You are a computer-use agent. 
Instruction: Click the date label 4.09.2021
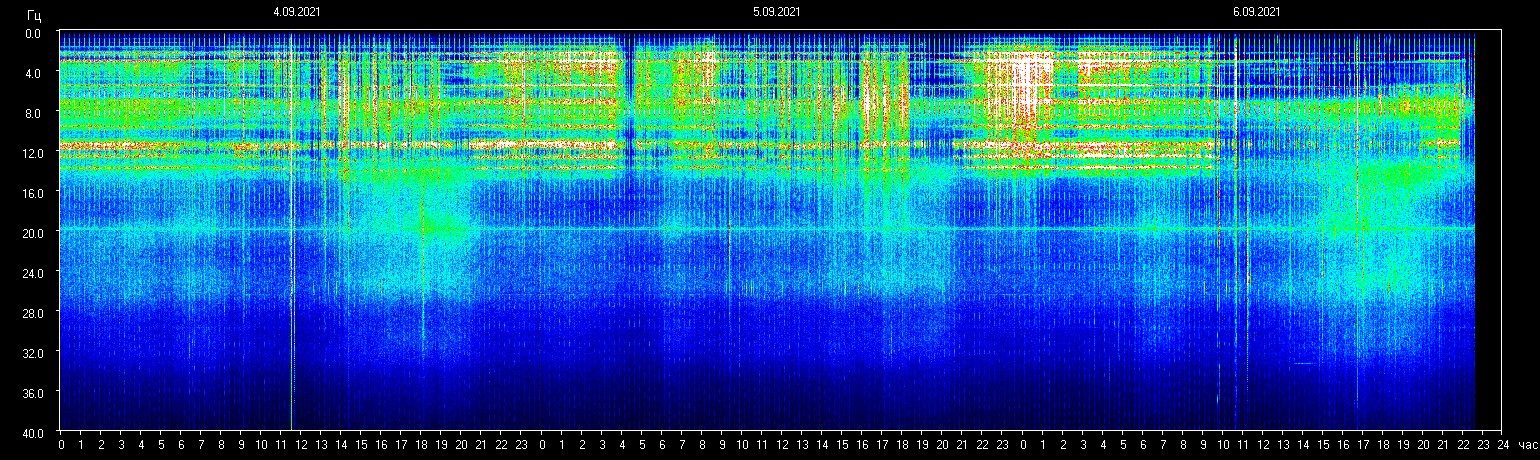click(297, 12)
